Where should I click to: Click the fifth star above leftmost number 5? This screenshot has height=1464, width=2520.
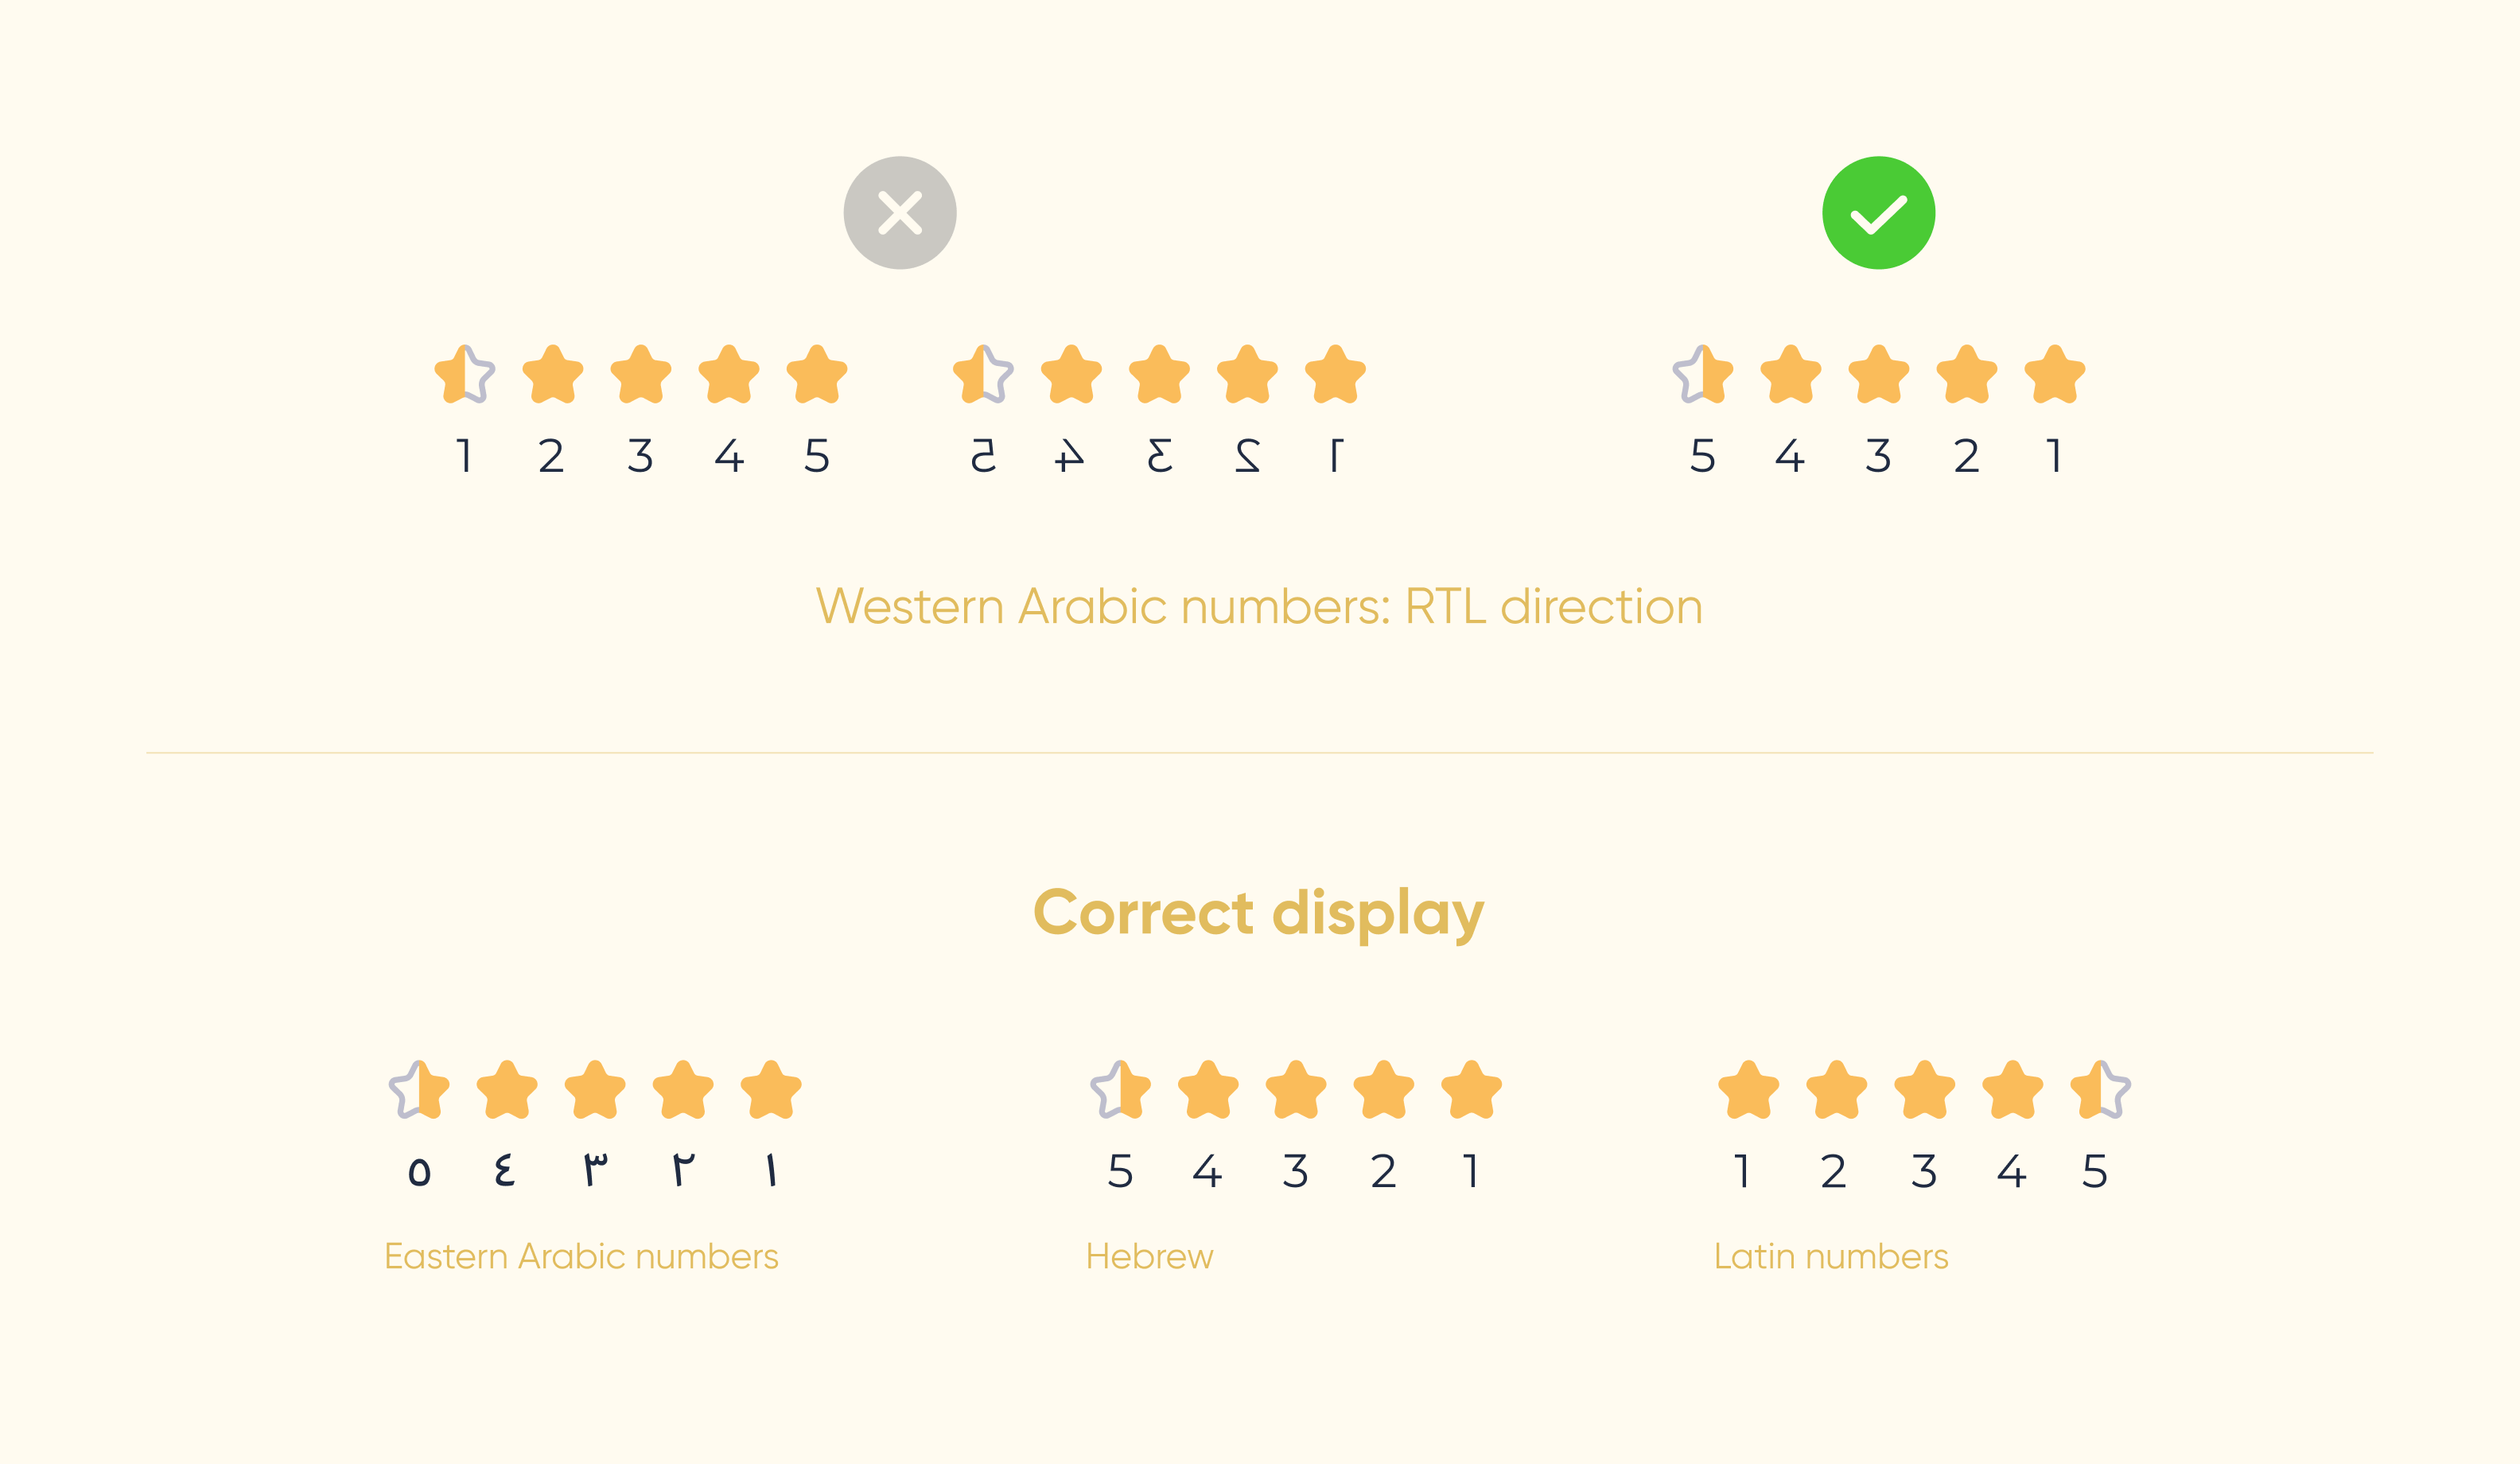click(x=817, y=374)
